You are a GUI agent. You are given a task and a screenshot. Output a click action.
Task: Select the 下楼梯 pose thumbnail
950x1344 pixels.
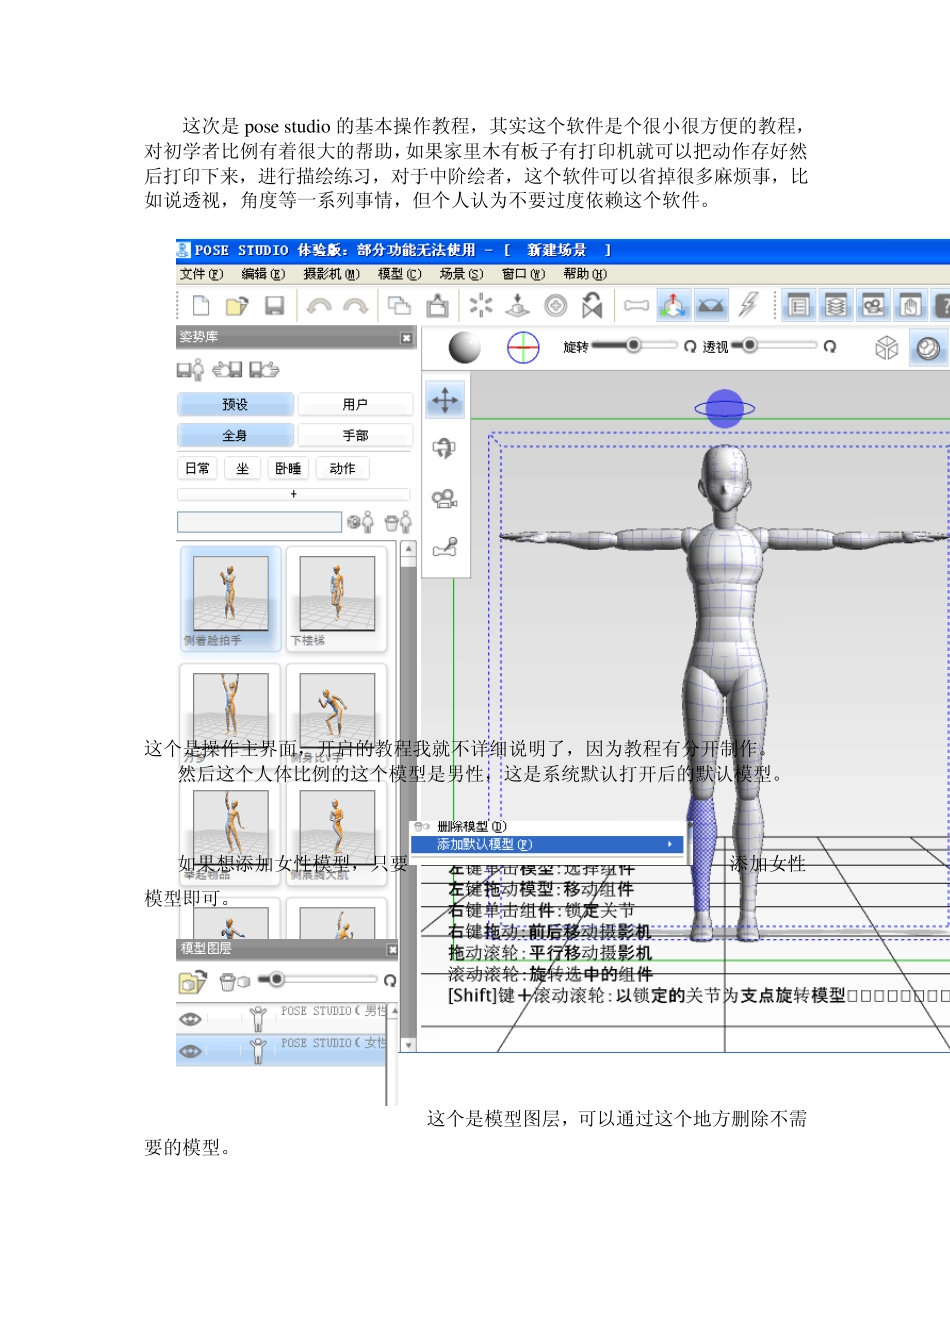tap(336, 597)
